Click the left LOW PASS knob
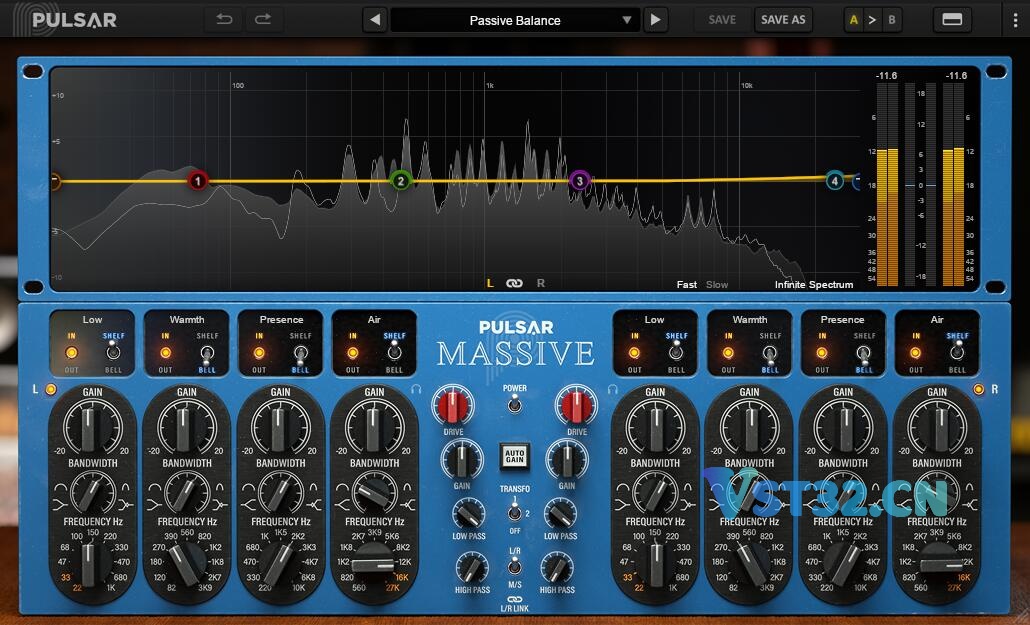Screen dimensions: 1030x625 (469, 515)
